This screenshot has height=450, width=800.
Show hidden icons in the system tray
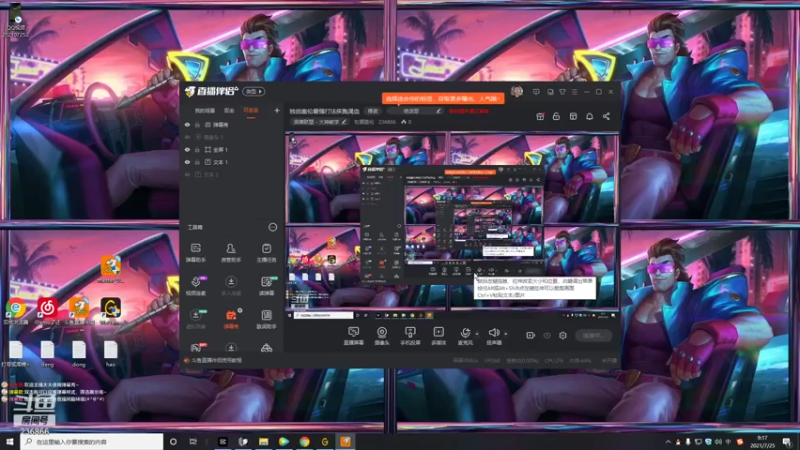pos(668,441)
